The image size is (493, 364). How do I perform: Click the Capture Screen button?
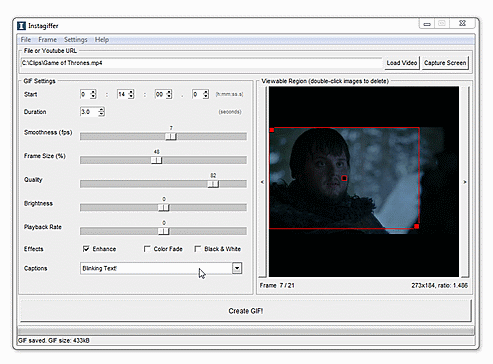(445, 63)
